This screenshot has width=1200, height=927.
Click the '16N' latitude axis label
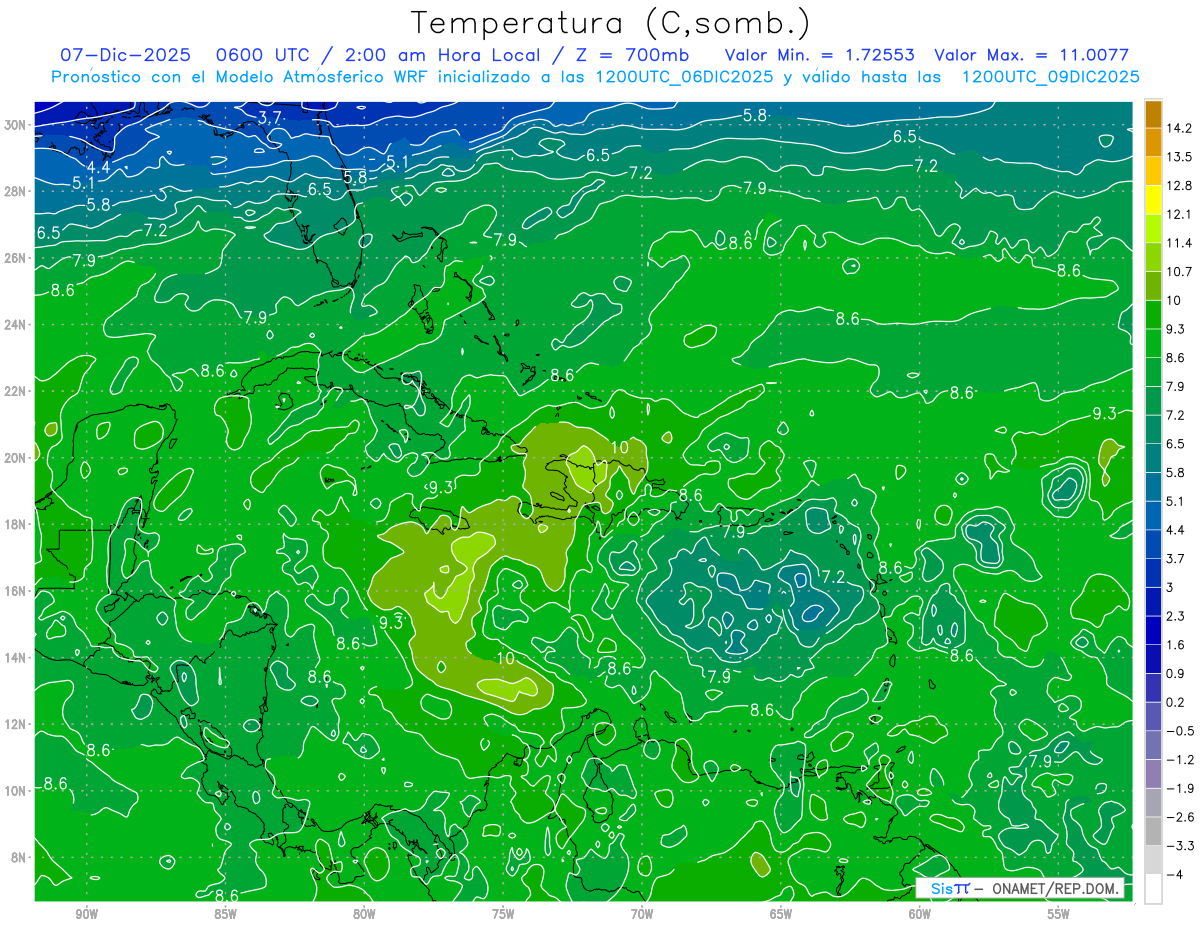pos(15,591)
